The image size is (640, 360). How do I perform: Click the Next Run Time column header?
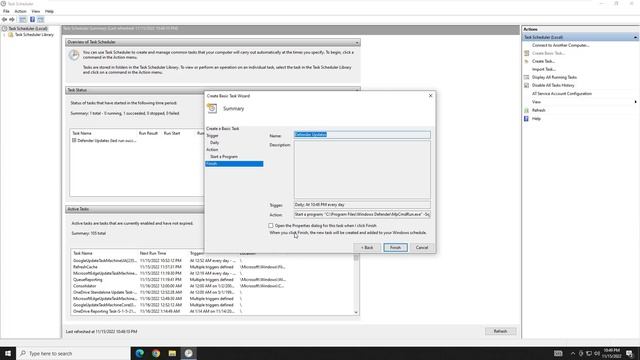click(153, 253)
